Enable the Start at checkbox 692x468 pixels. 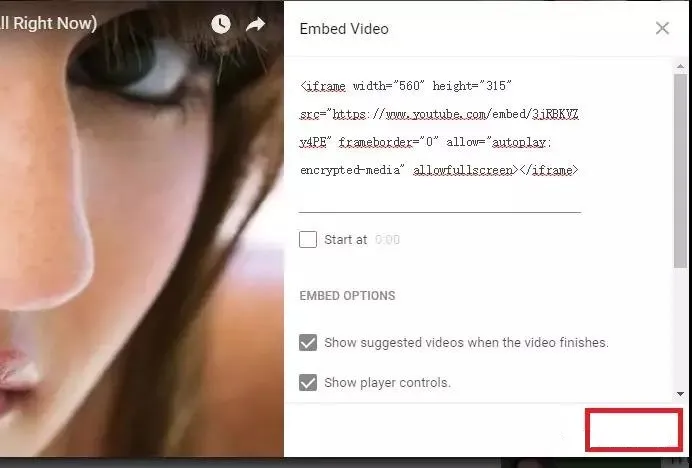point(308,240)
